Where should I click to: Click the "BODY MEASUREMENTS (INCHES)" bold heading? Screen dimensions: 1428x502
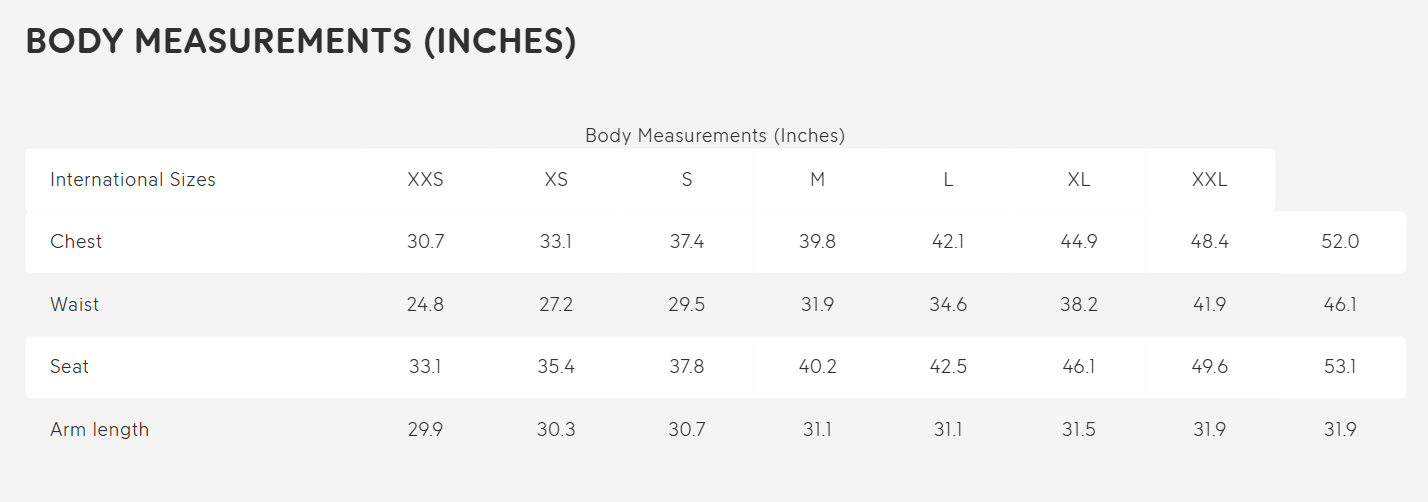pos(301,42)
